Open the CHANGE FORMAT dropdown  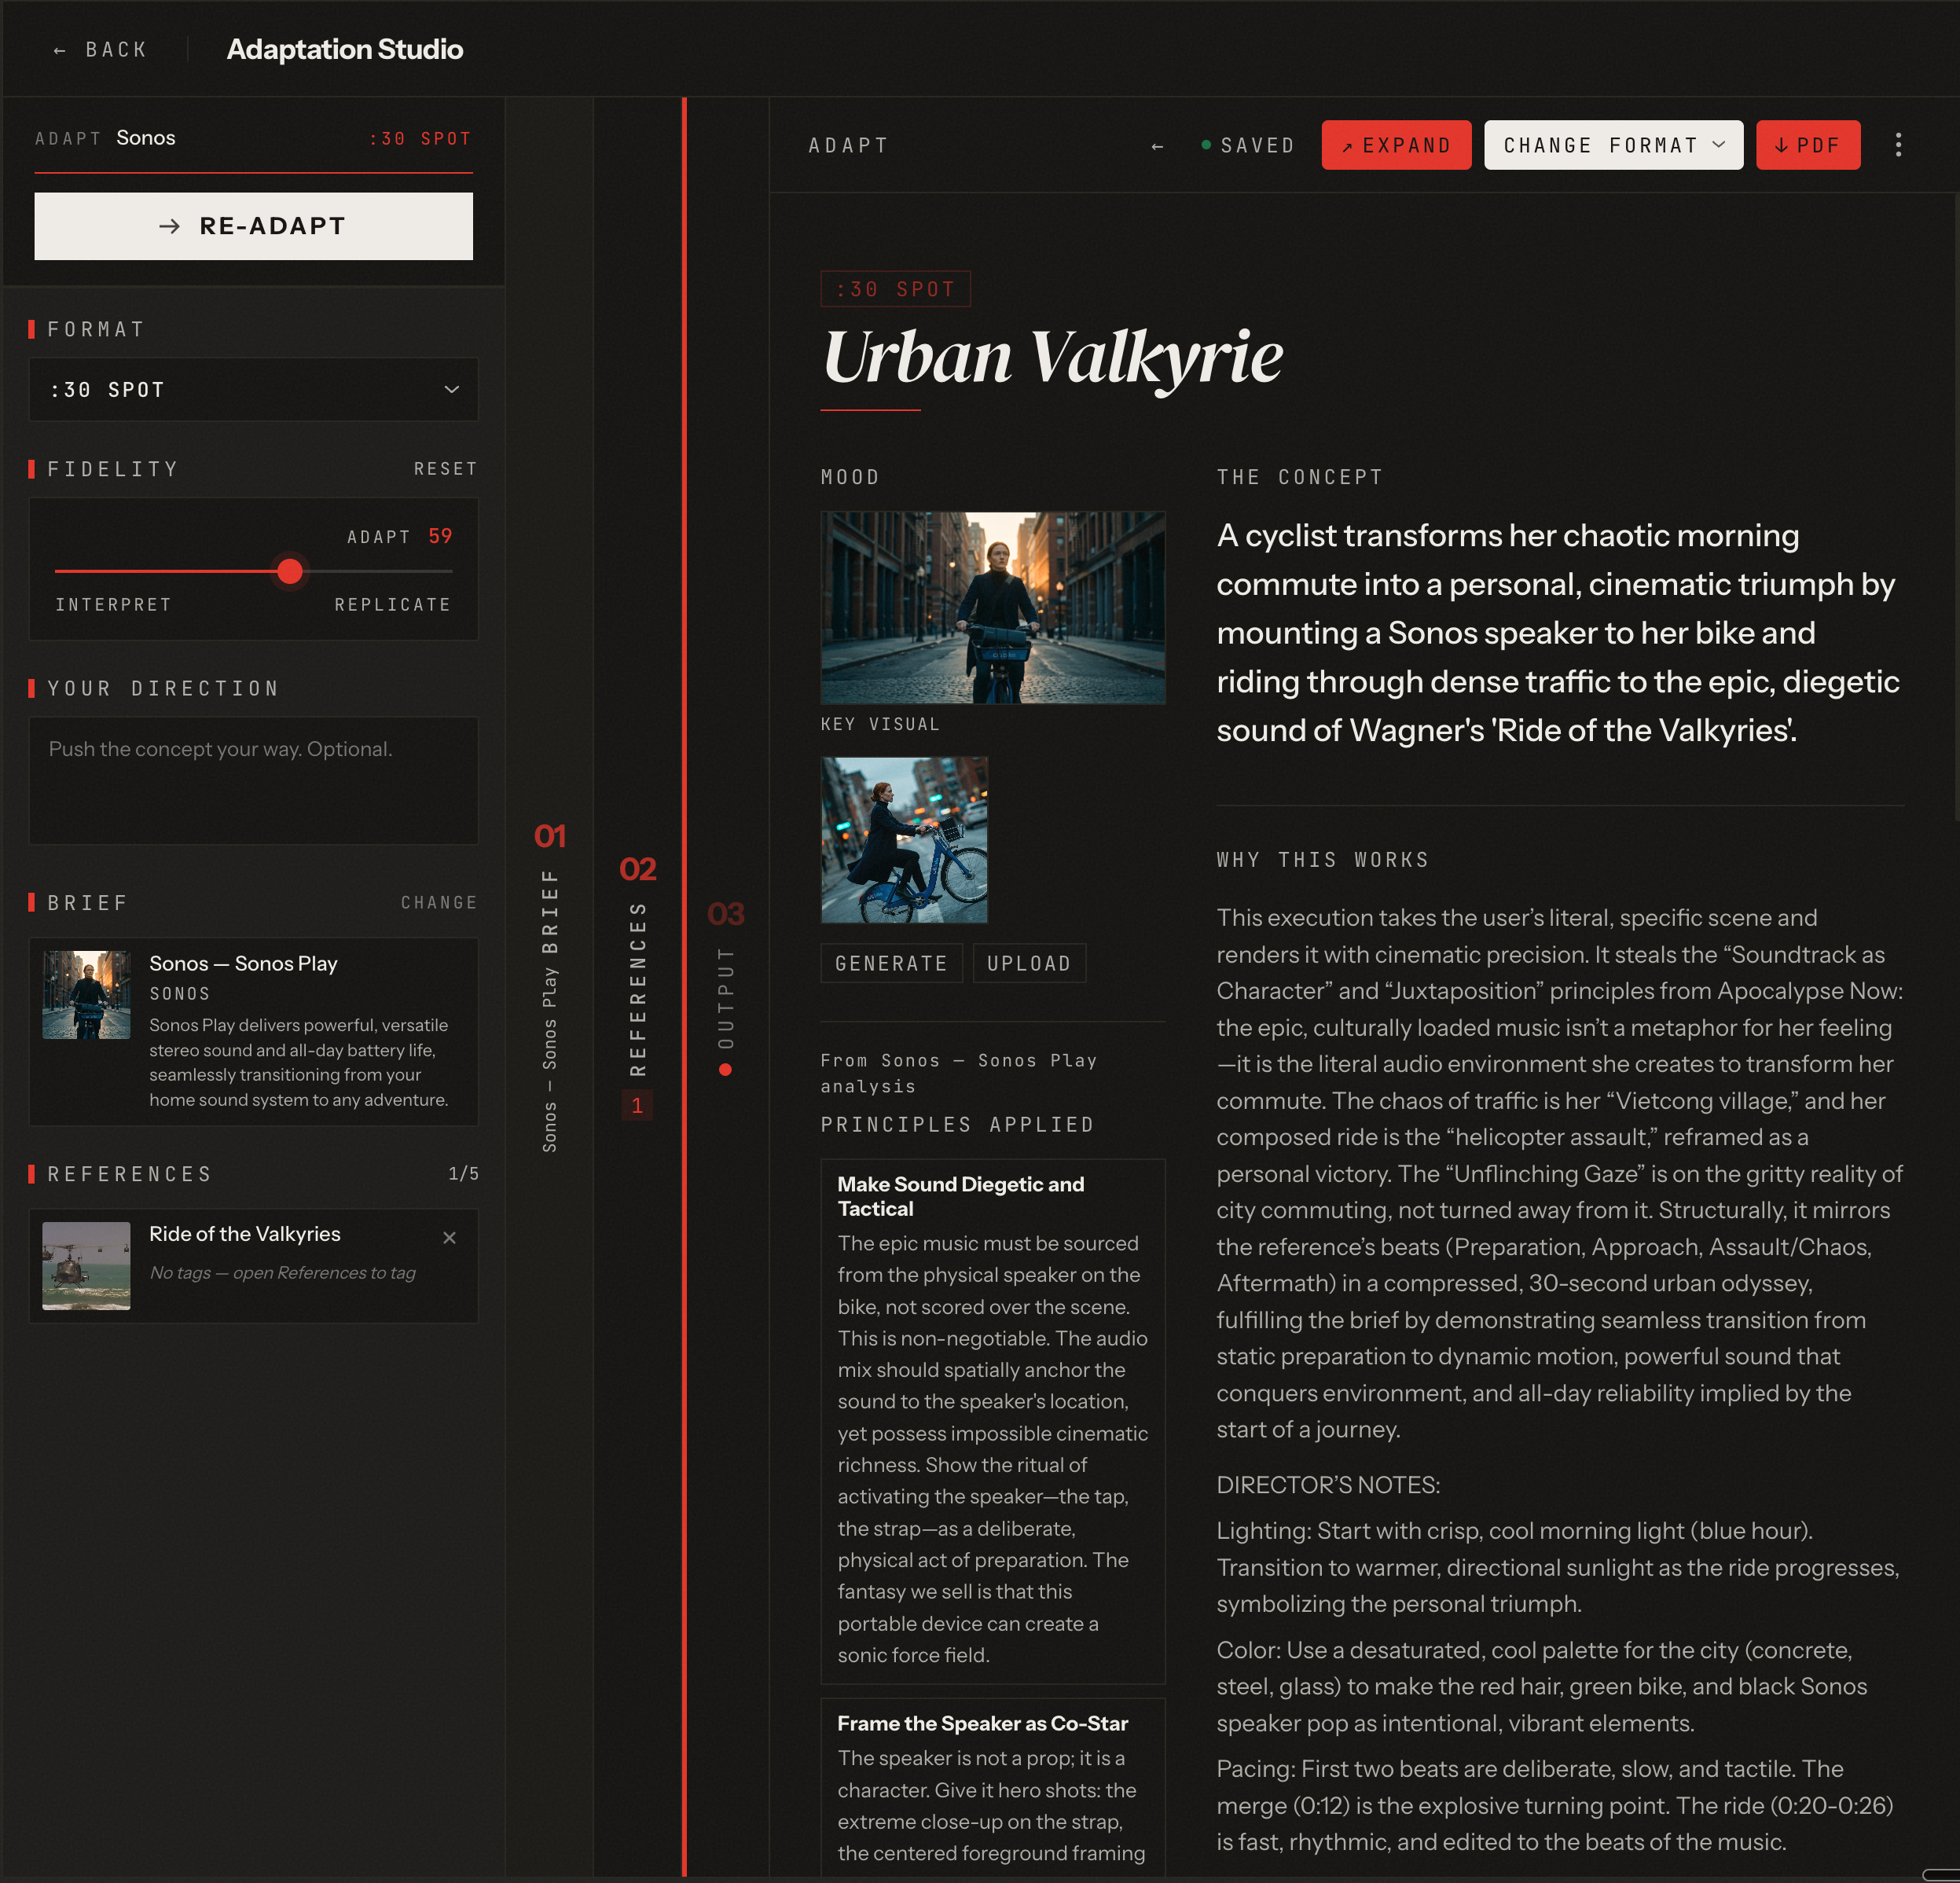[x=1613, y=145]
